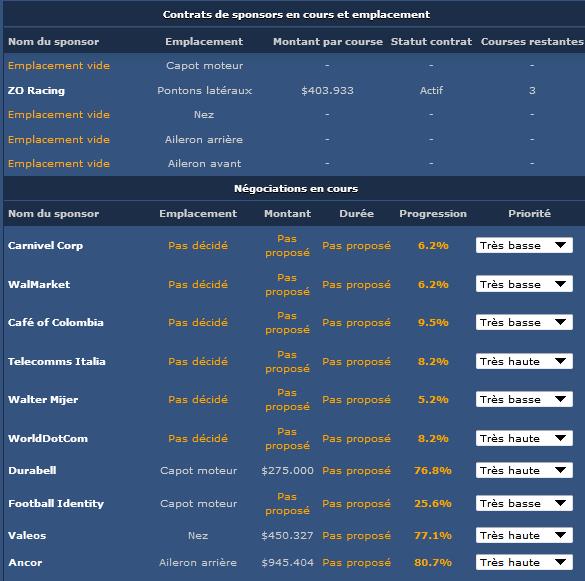This screenshot has width=585, height=581.
Task: Open the ZO Racing sponsor contract
Action: pyautogui.click(x=36, y=90)
